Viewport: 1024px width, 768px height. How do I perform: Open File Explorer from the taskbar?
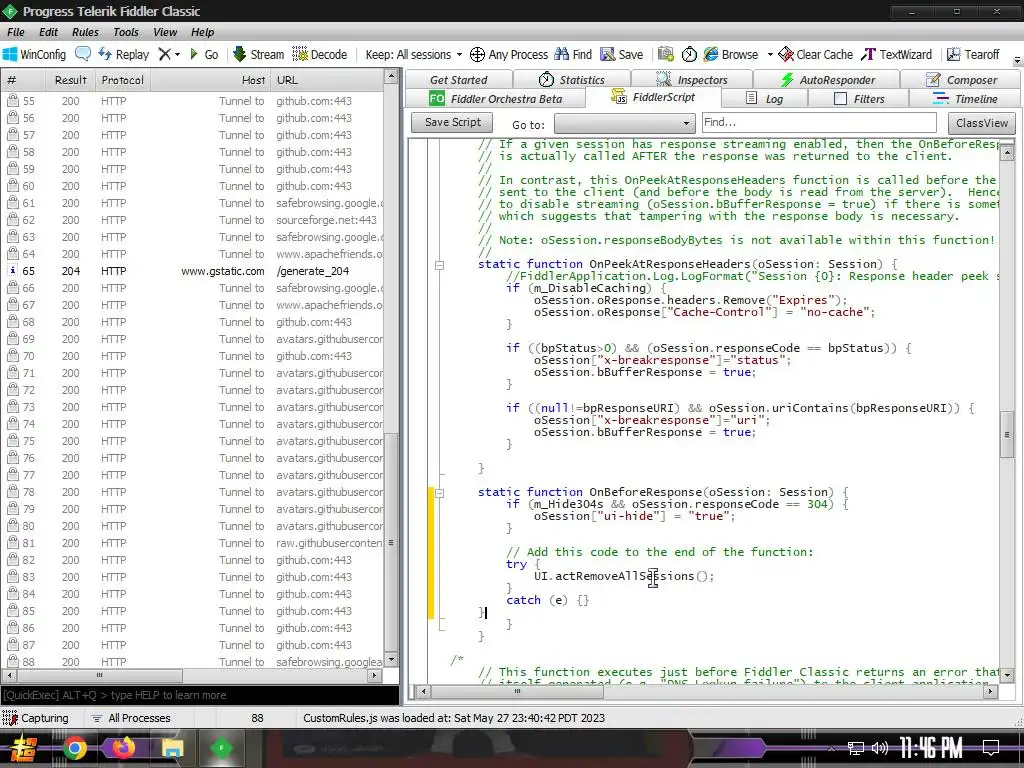pos(172,747)
